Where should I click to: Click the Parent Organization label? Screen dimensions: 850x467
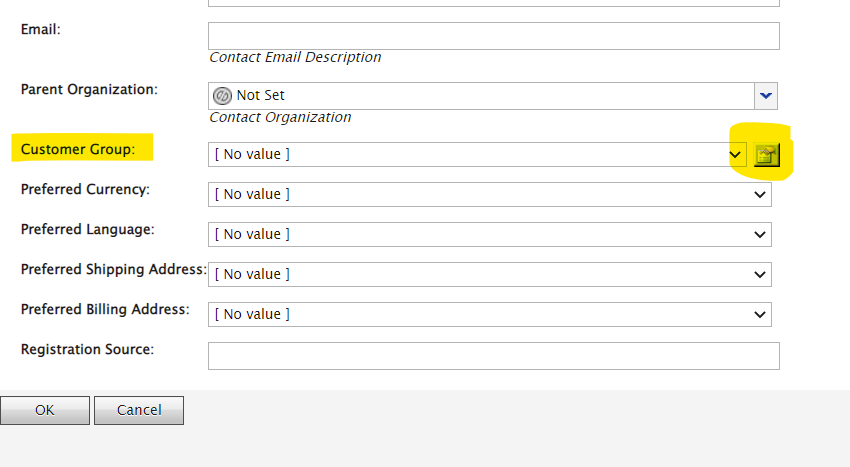89,89
